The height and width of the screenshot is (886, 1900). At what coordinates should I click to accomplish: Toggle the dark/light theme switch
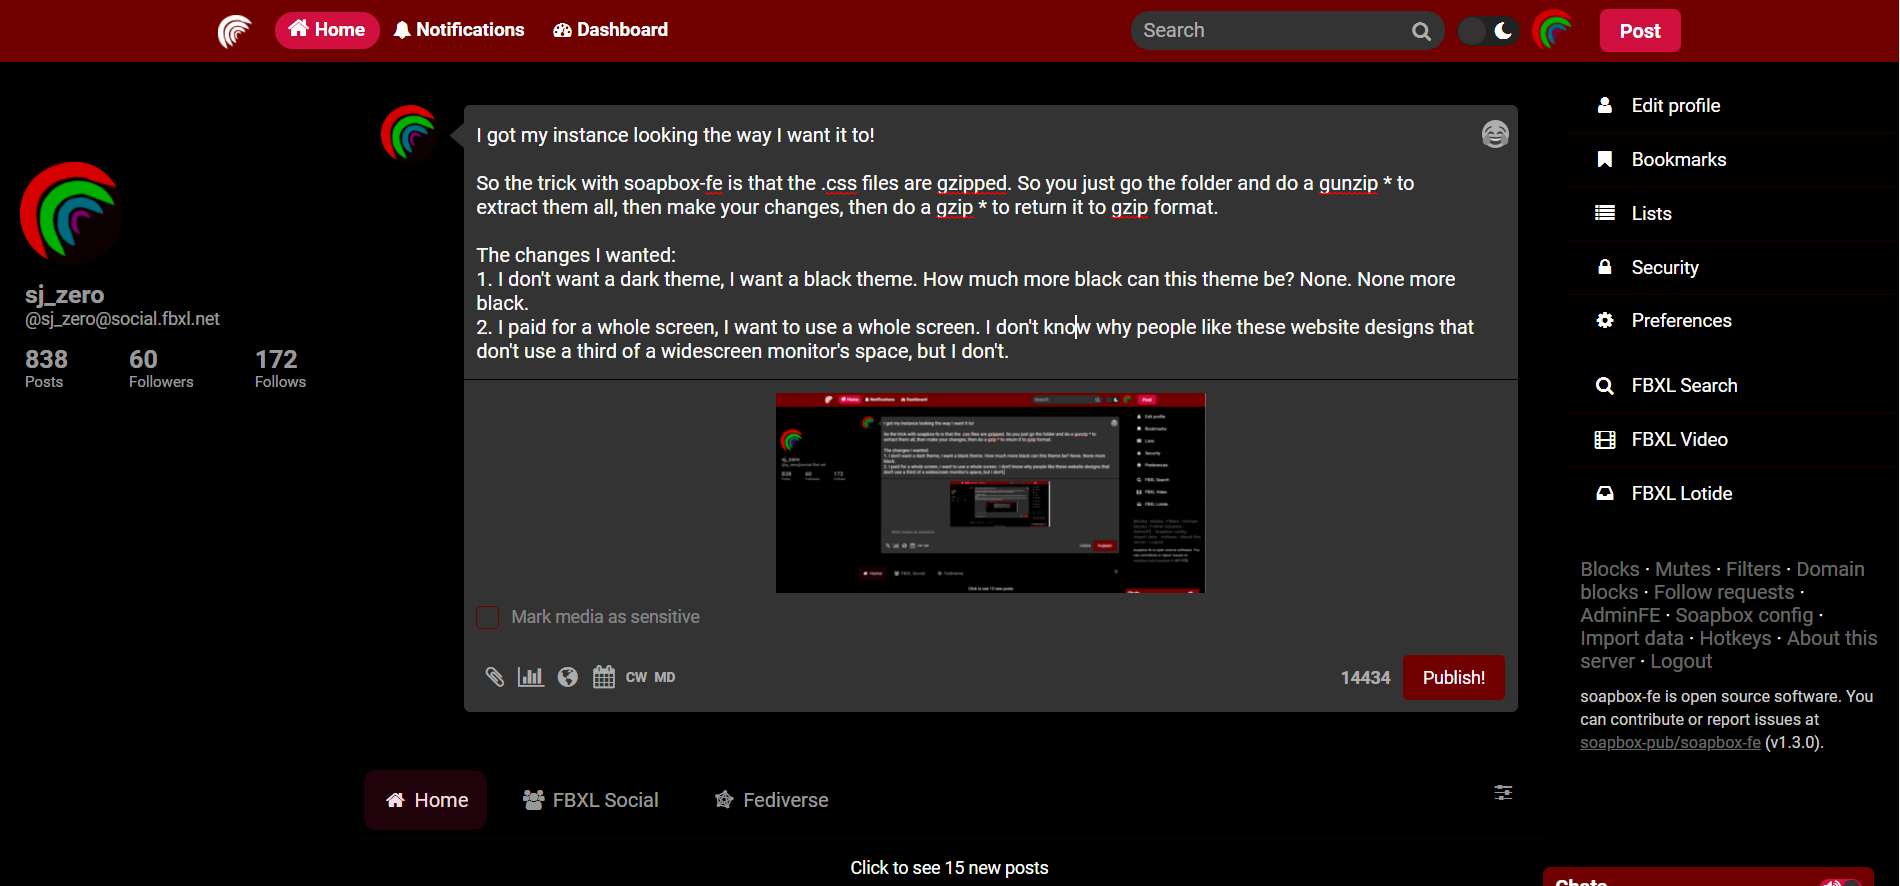click(x=1488, y=31)
